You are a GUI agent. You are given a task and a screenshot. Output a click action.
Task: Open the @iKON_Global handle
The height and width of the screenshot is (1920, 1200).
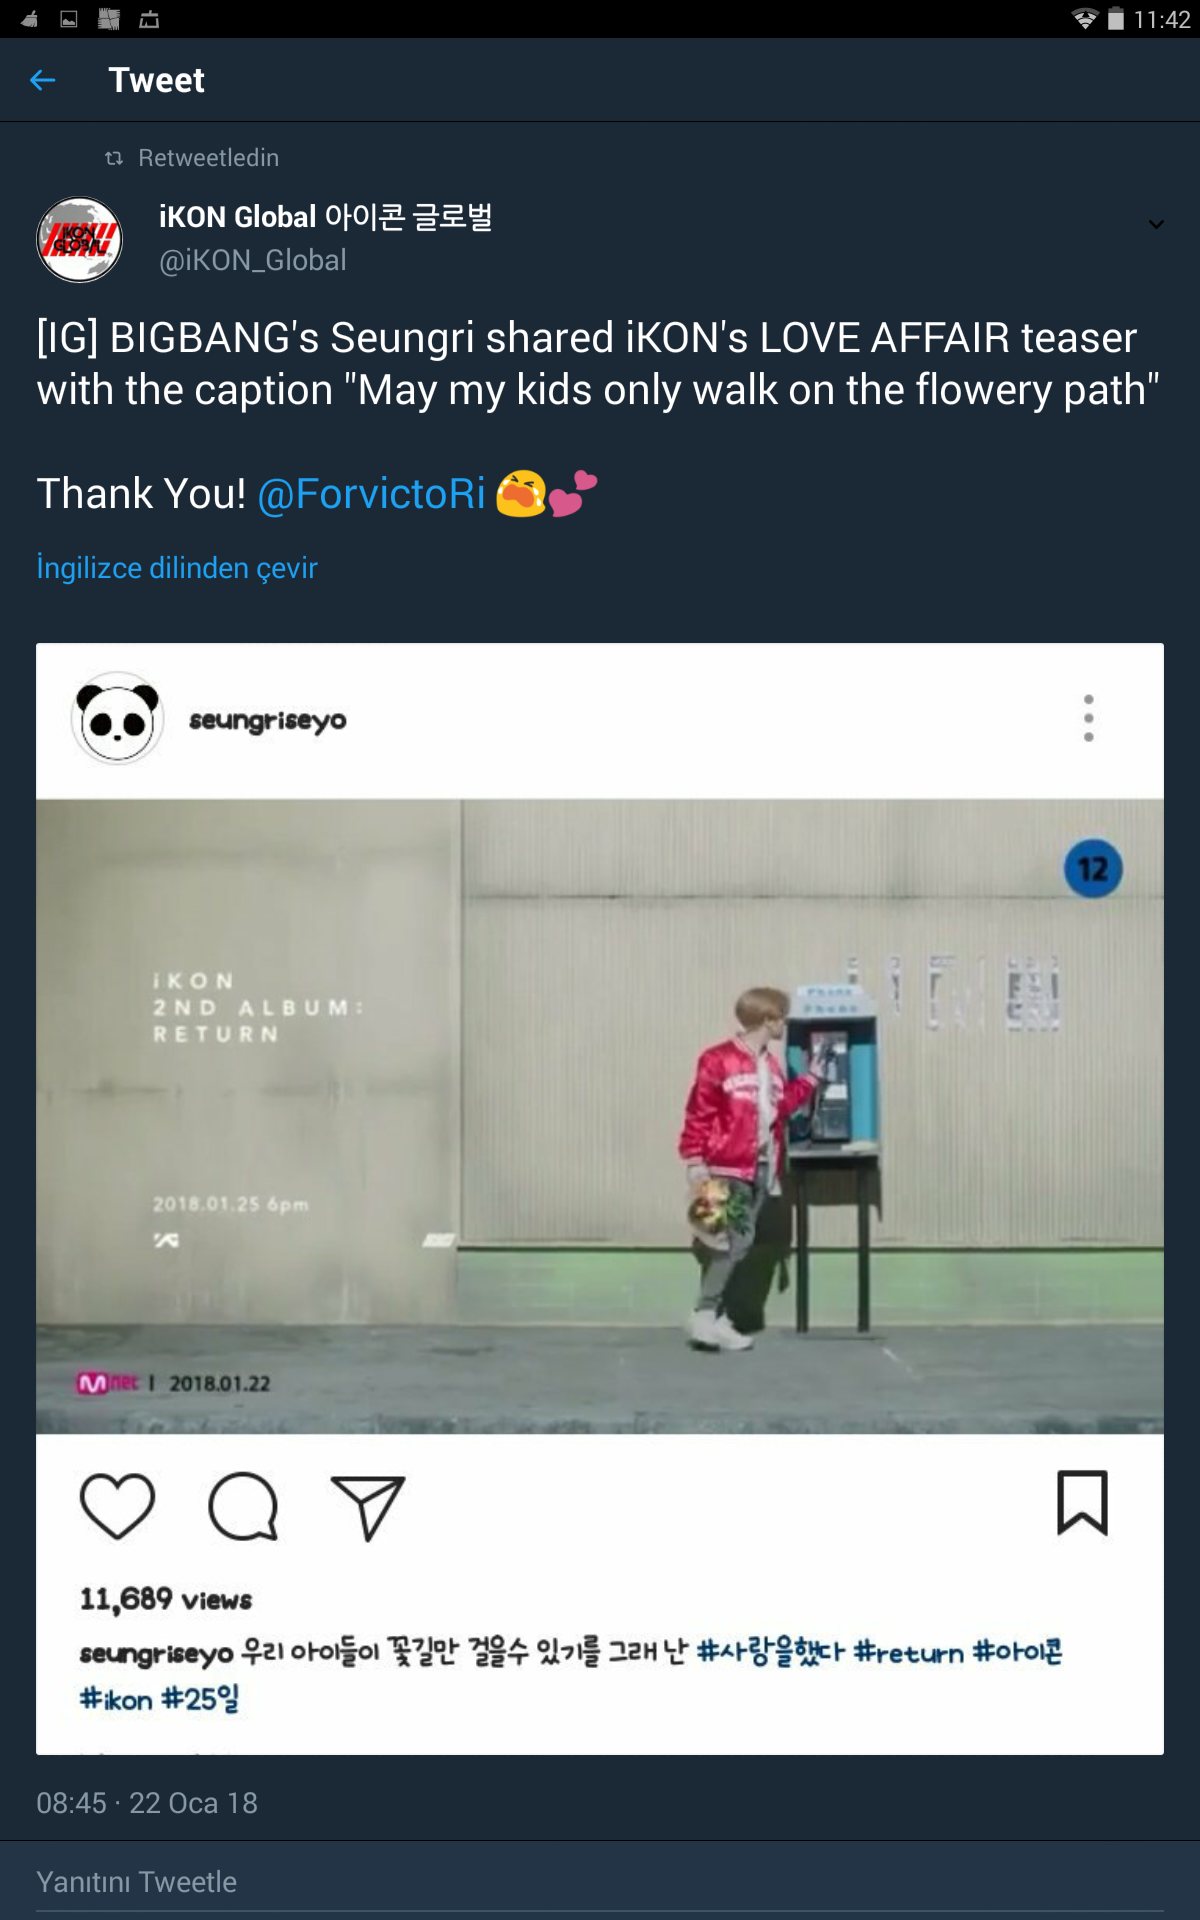click(x=253, y=261)
